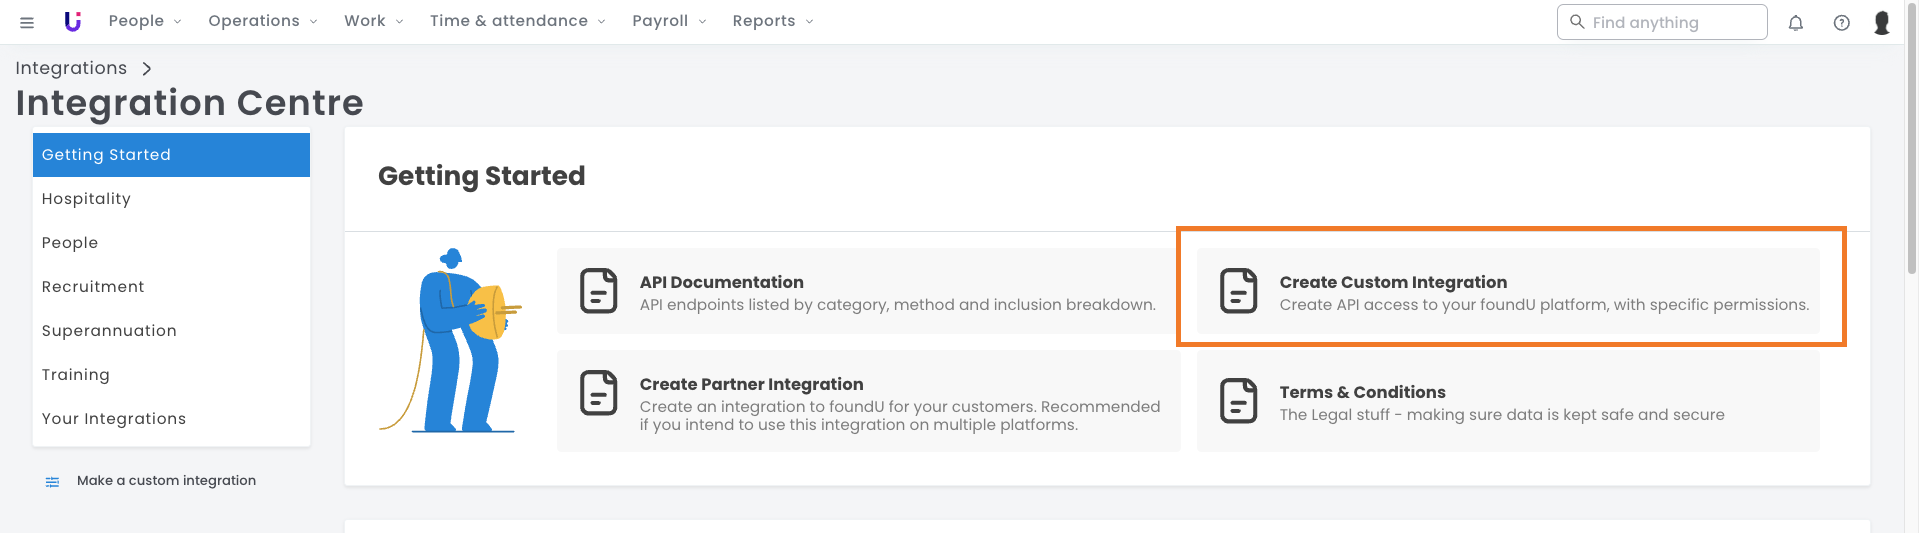Click the Integrations breadcrumb link

(71, 68)
